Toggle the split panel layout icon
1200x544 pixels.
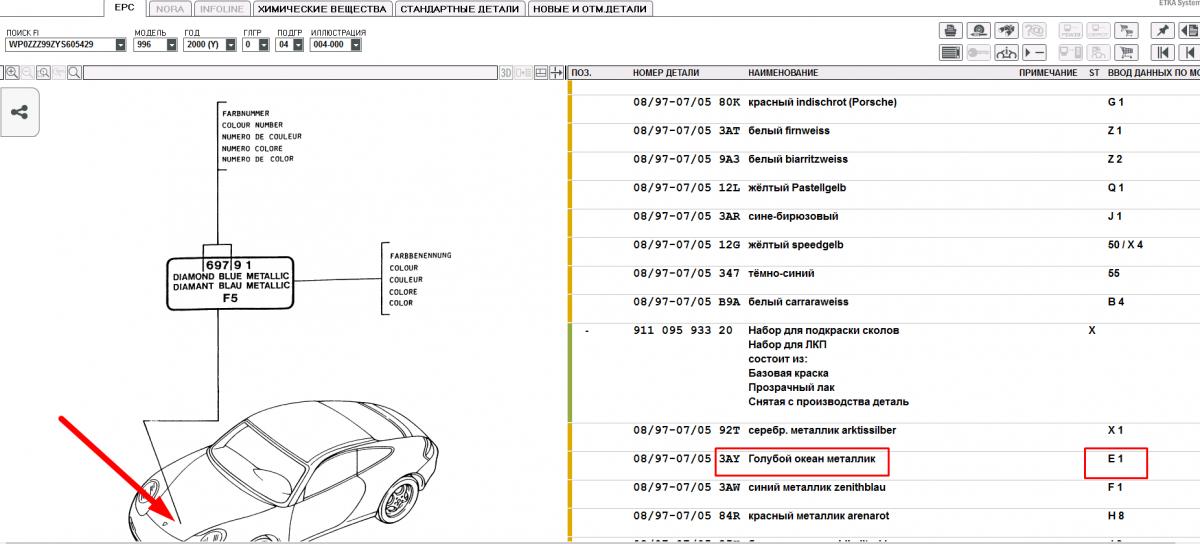click(541, 73)
